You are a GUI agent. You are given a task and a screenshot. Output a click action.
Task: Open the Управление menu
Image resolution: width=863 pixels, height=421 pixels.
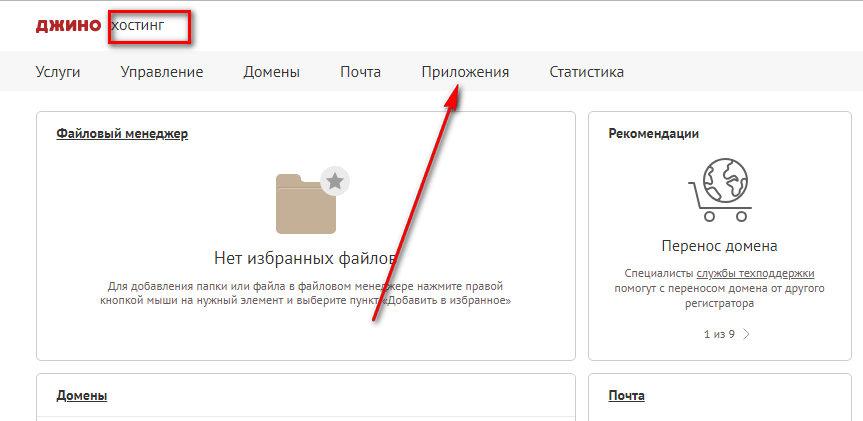click(x=162, y=72)
